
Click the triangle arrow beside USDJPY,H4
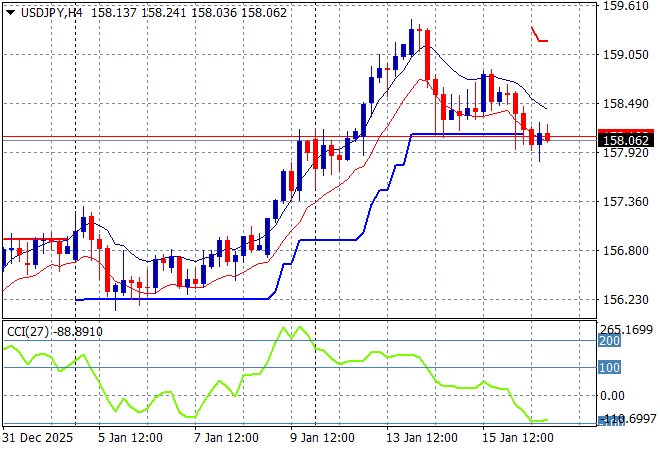(8, 10)
